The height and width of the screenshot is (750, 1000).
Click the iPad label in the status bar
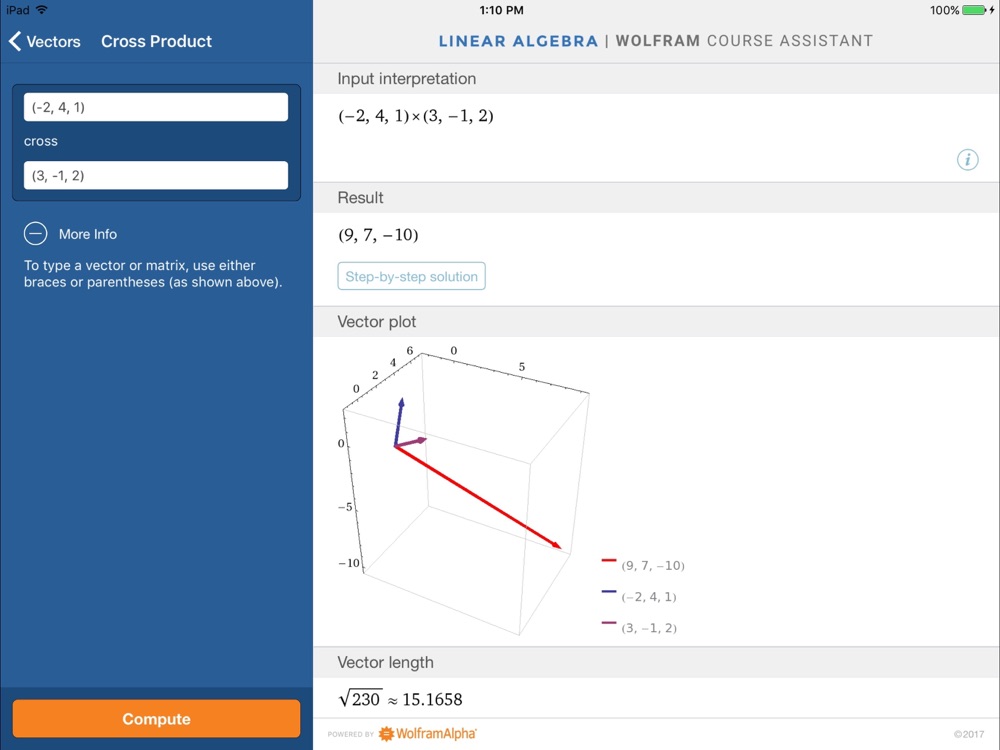pyautogui.click(x=18, y=10)
